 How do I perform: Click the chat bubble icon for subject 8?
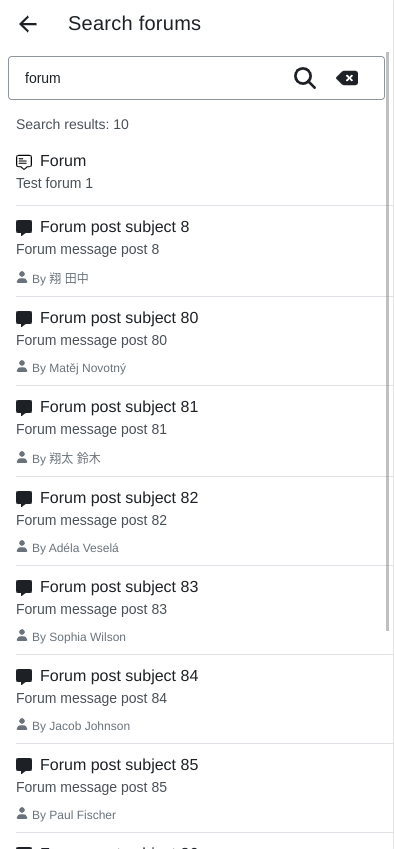(x=24, y=228)
